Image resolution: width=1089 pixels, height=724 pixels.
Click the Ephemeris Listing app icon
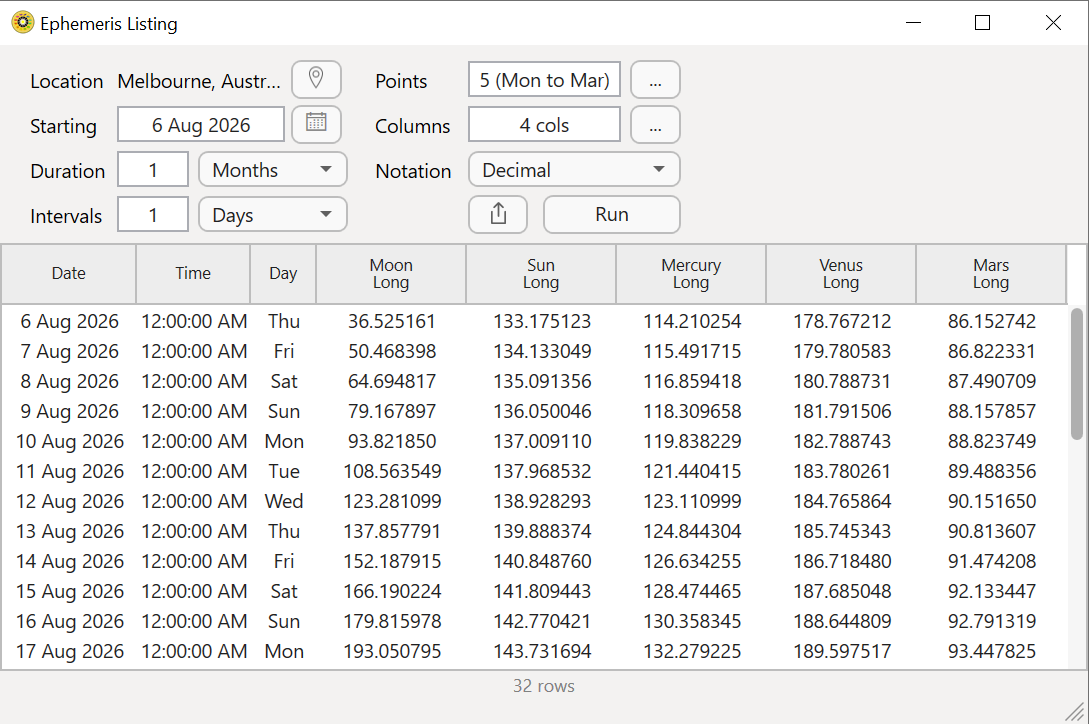click(x=22, y=23)
